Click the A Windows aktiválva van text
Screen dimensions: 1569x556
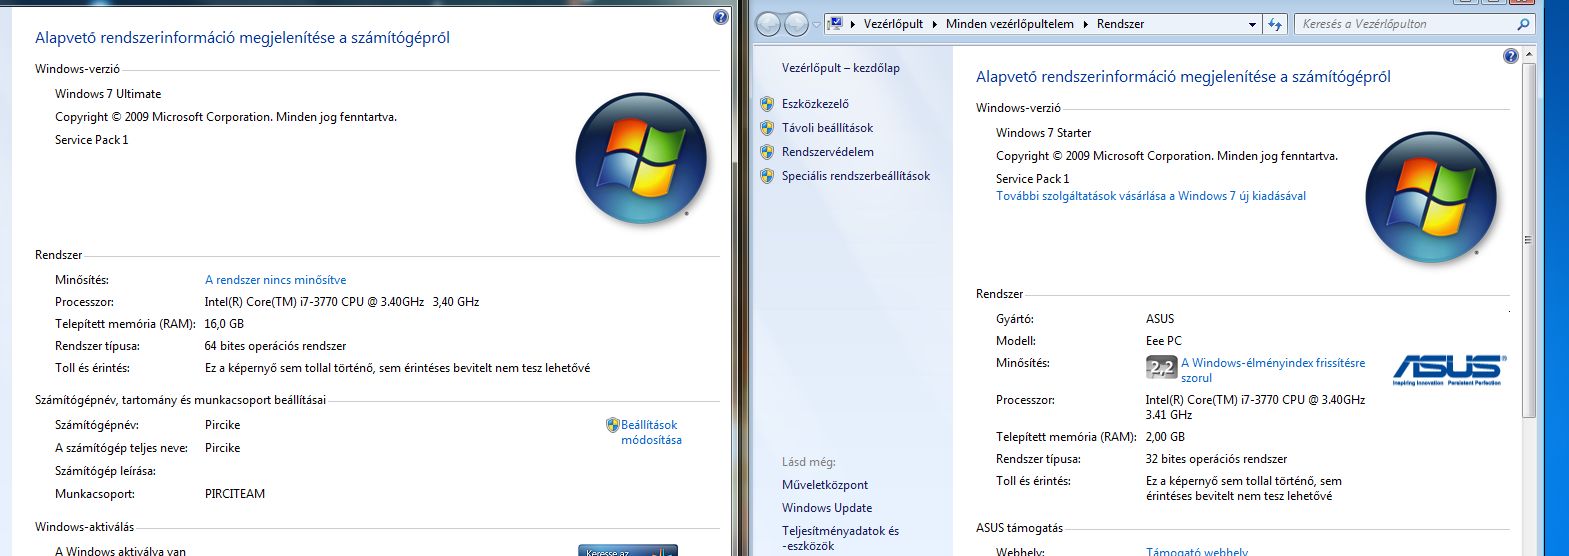click(x=120, y=551)
